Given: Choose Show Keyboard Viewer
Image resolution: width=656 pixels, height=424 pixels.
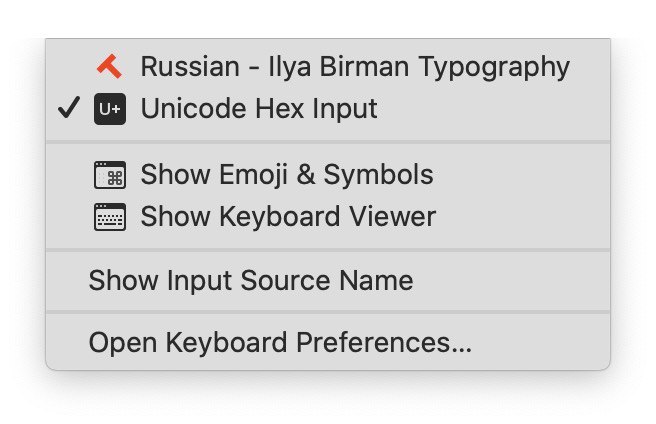Looking at the screenshot, I should (328, 217).
